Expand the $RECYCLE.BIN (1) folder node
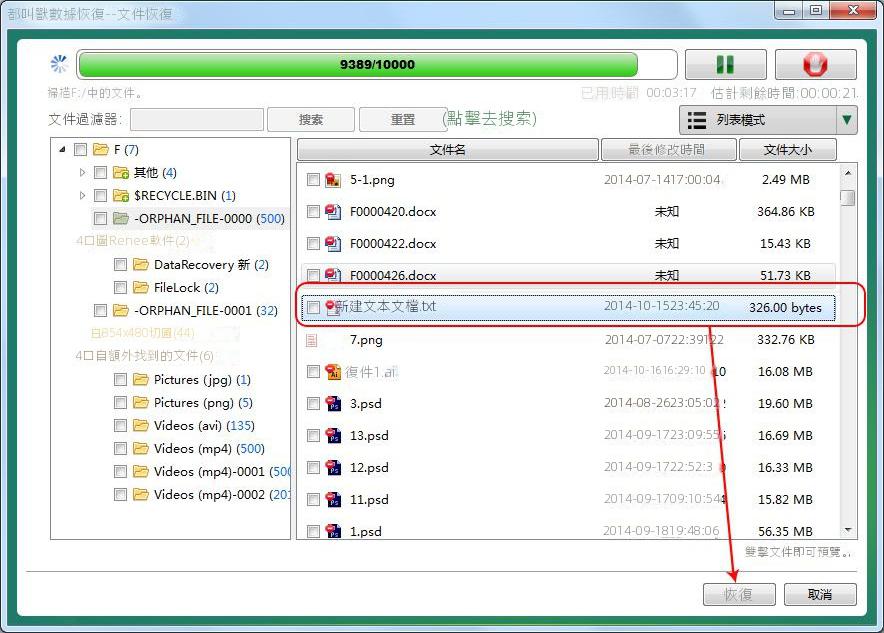Screen dimensions: 884x633 tap(82, 196)
